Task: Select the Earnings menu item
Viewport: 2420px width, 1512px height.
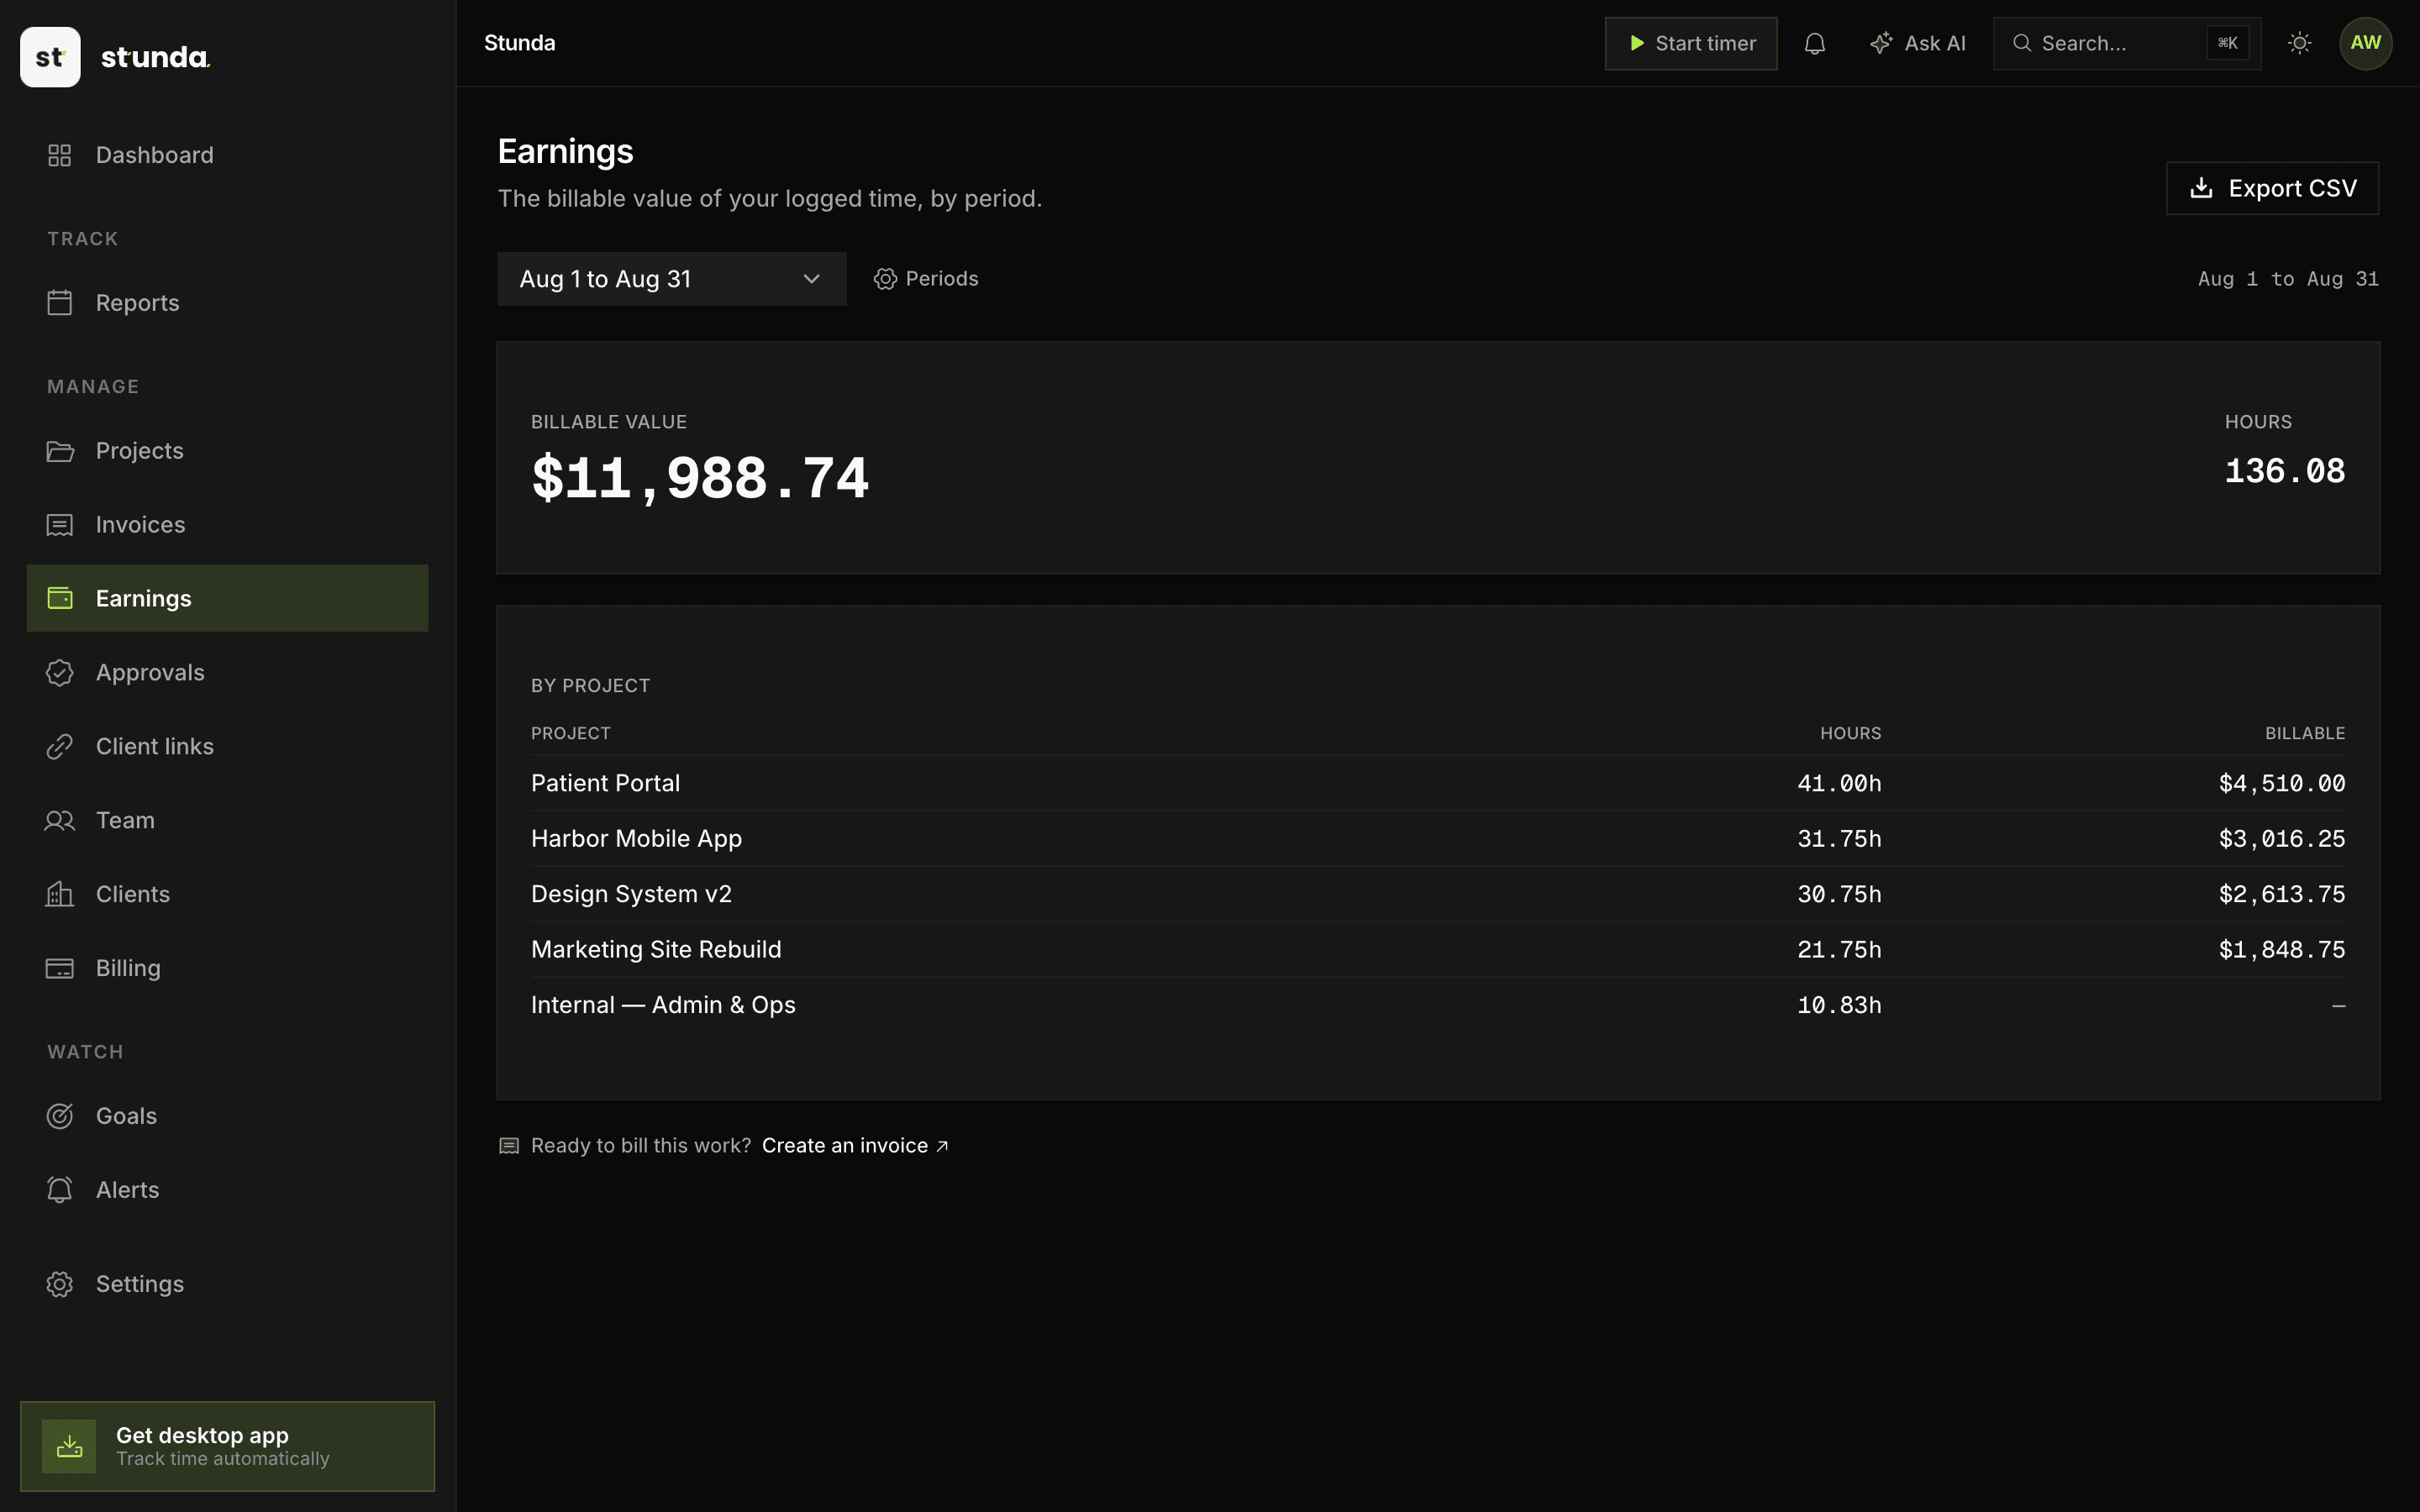Action: pos(228,598)
